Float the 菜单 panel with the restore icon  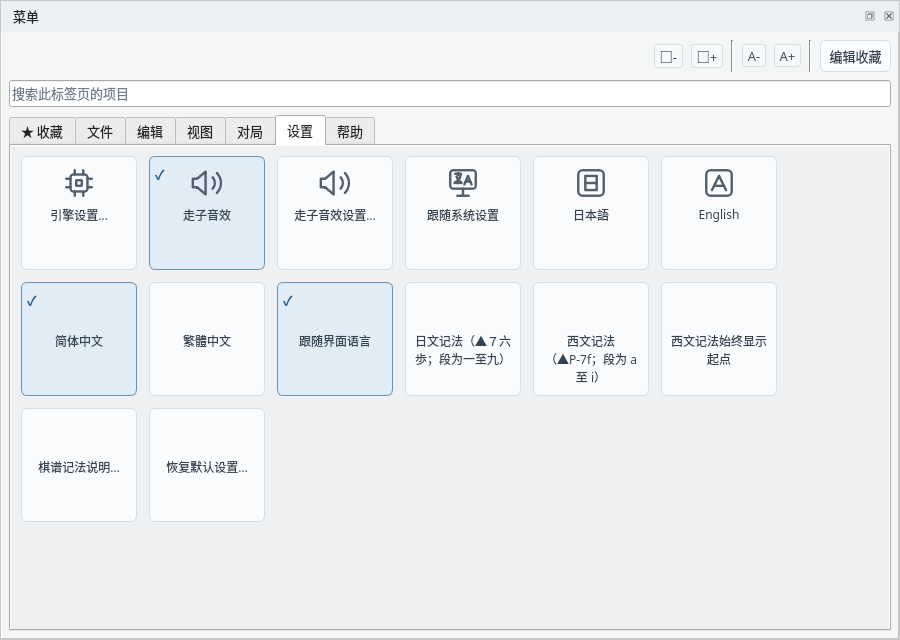click(870, 16)
